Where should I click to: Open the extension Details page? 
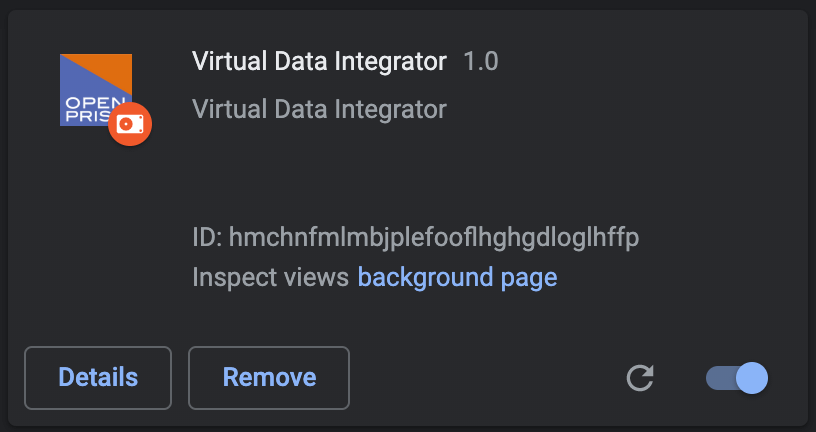click(98, 378)
